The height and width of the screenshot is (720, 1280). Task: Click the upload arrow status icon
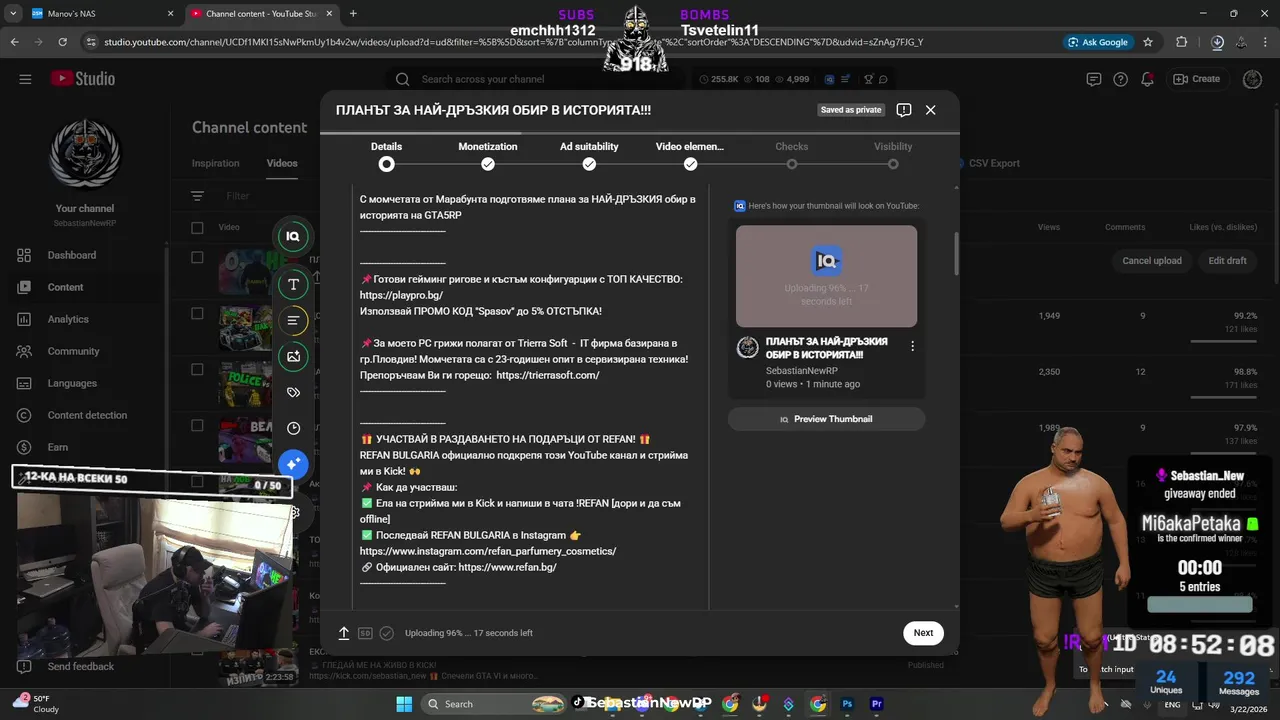tap(344, 633)
